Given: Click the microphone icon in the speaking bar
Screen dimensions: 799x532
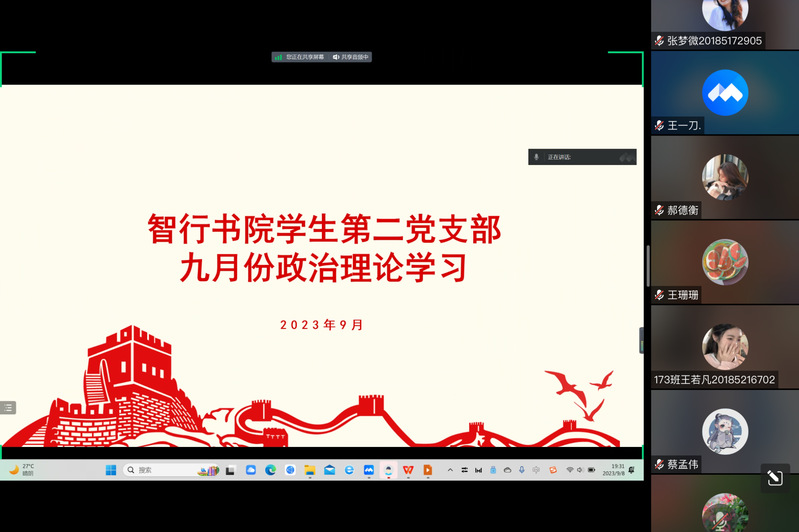Looking at the screenshot, I should pos(537,157).
